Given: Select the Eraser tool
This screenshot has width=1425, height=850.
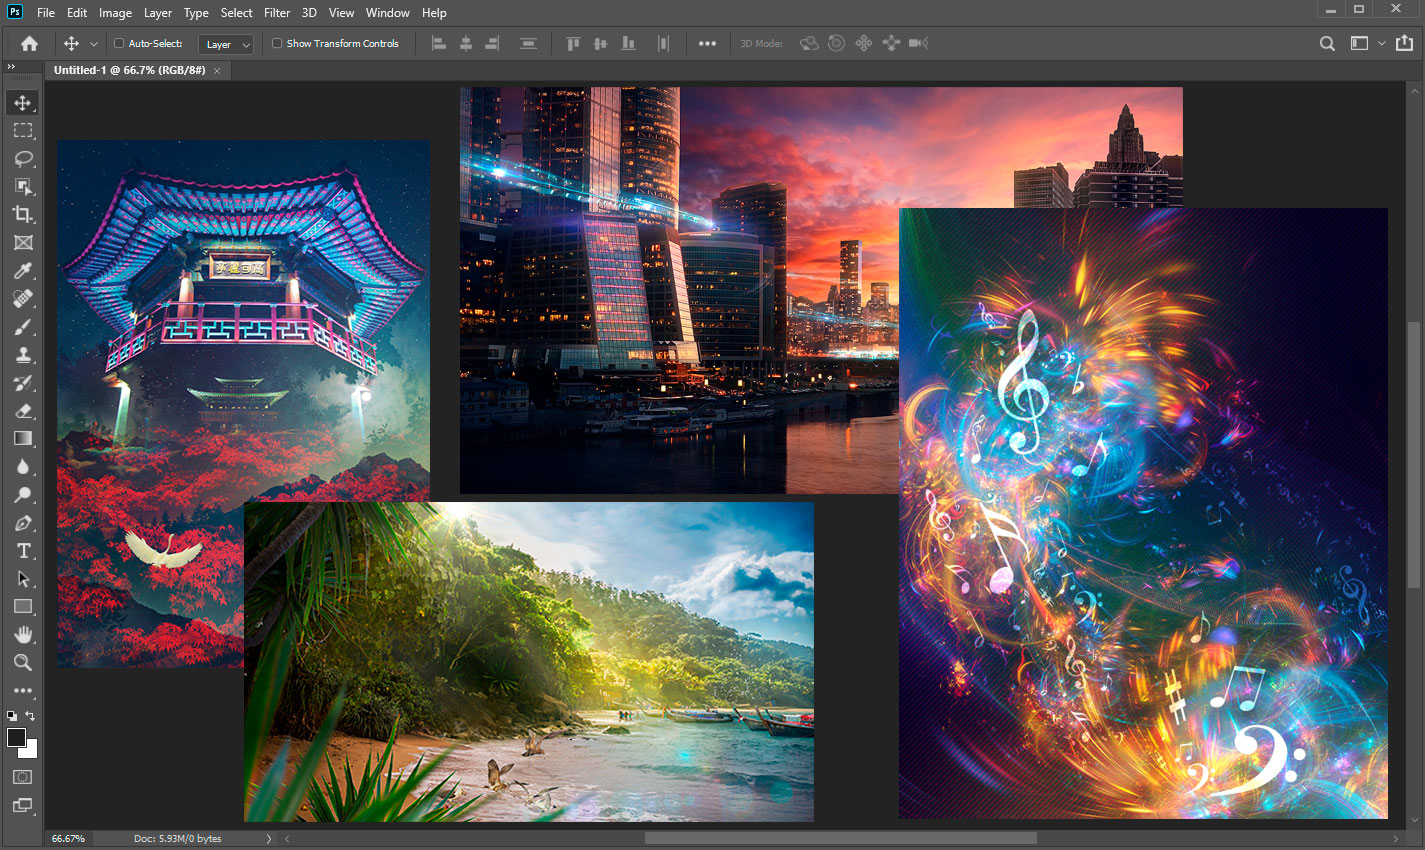Looking at the screenshot, I should [23, 411].
